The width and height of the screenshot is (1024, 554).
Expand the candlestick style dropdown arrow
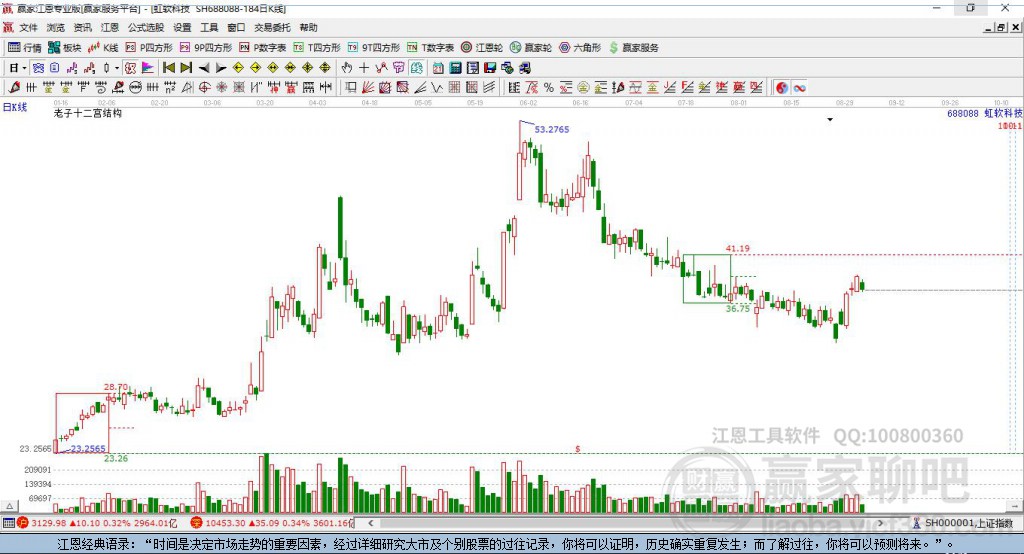tap(117, 68)
